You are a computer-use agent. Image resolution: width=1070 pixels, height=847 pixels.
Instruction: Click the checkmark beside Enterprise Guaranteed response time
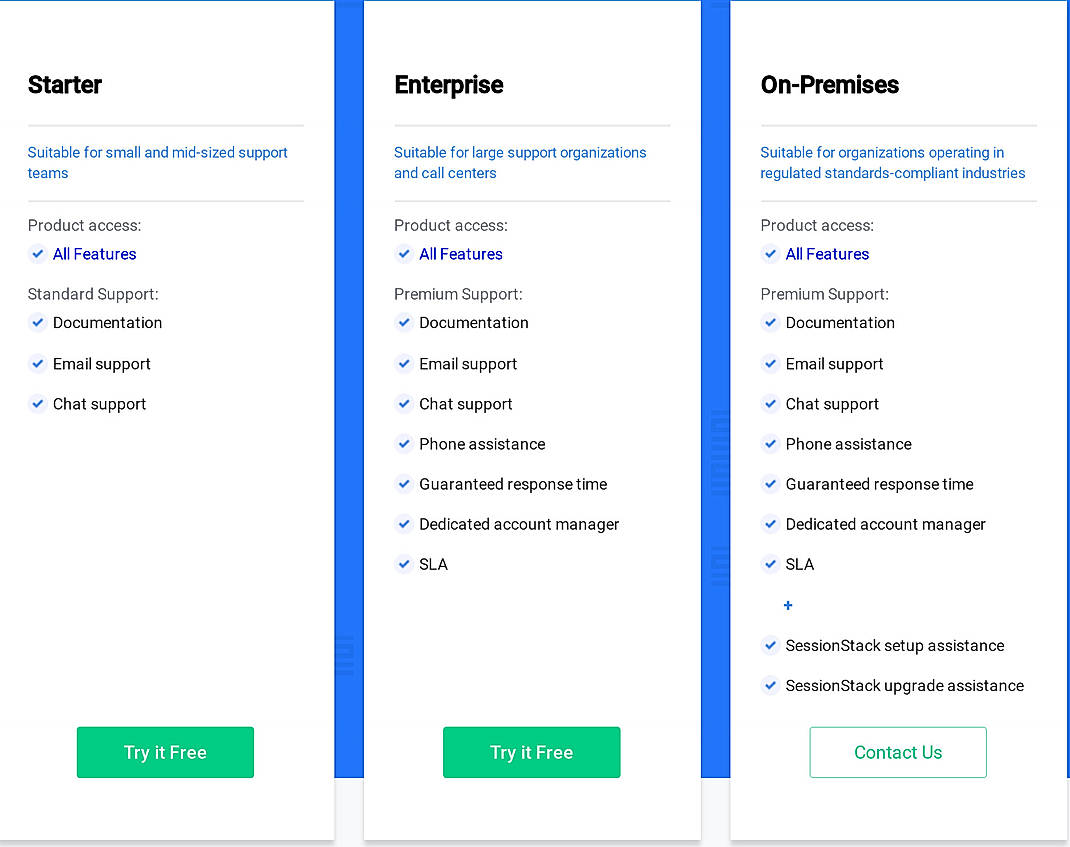pos(403,484)
